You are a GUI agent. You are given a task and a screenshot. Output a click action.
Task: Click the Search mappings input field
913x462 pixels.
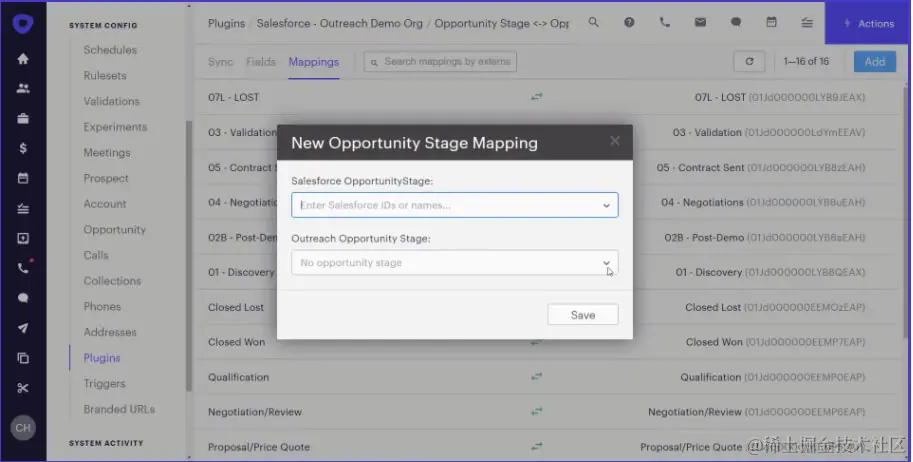440,62
